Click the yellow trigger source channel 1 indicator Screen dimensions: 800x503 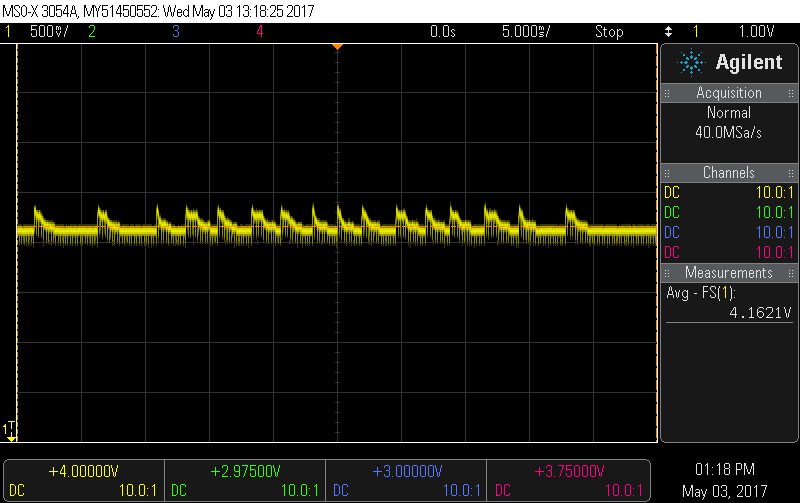(695, 32)
